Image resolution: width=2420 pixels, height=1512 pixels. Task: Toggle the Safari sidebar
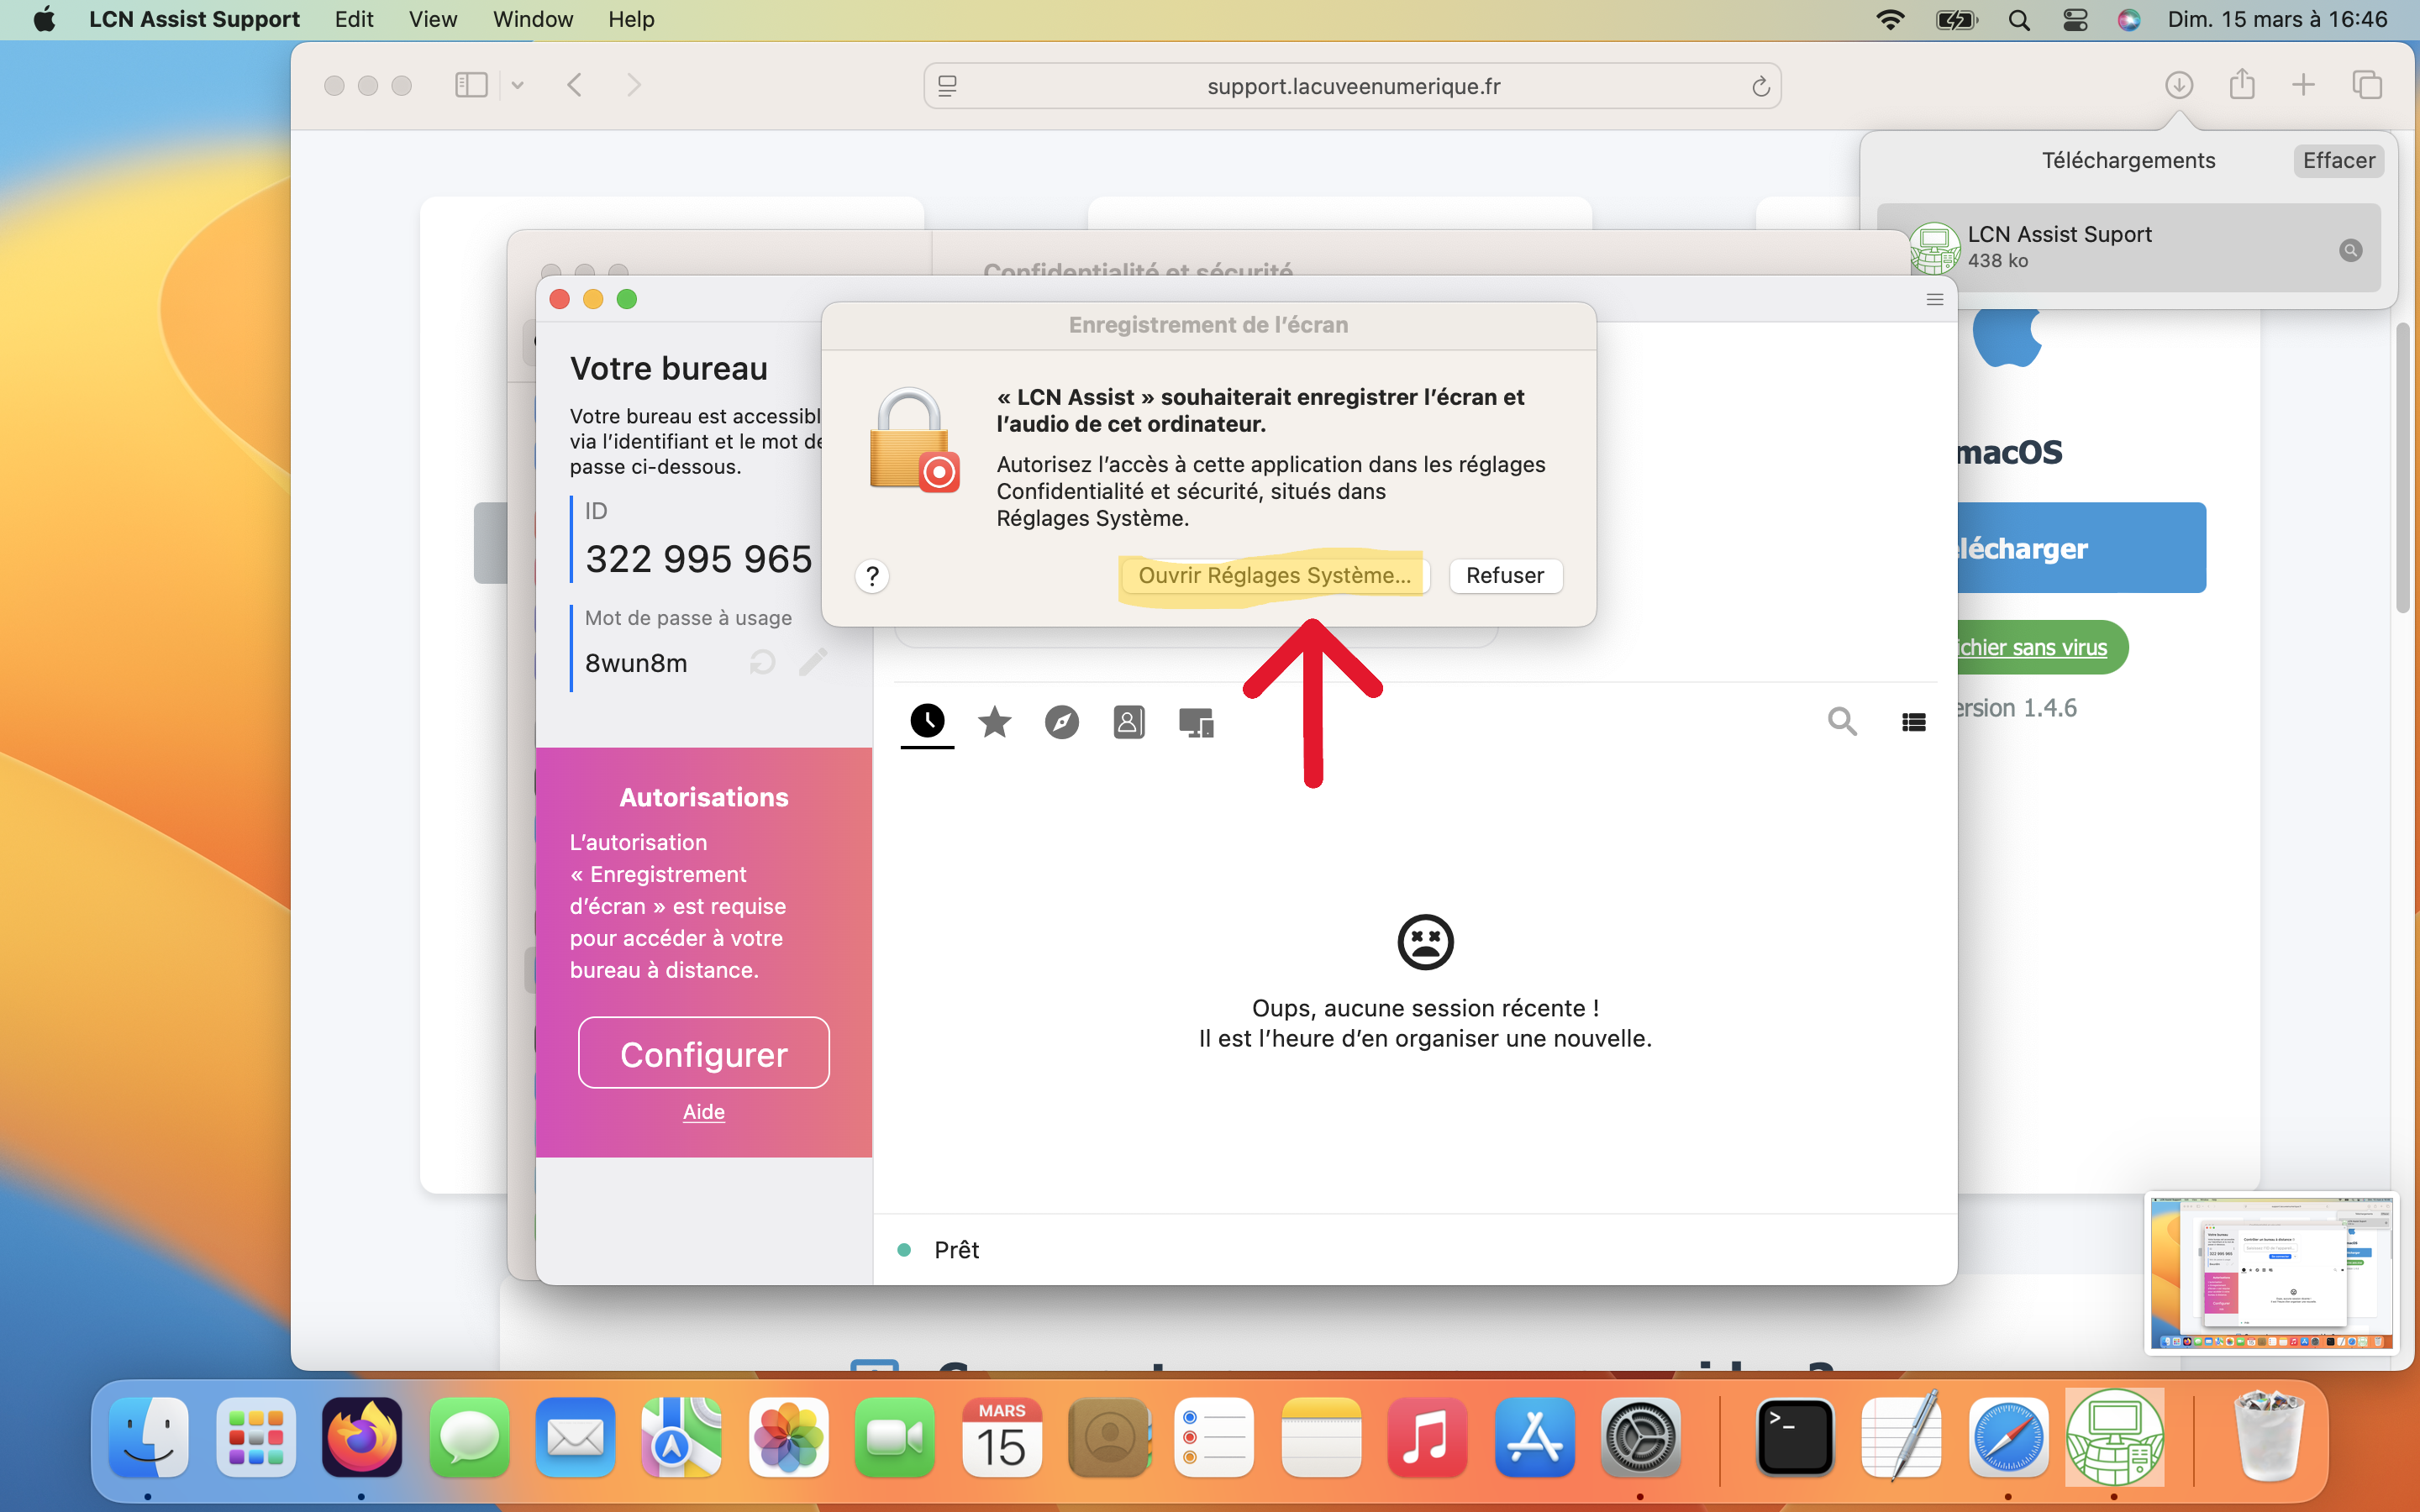pos(471,86)
